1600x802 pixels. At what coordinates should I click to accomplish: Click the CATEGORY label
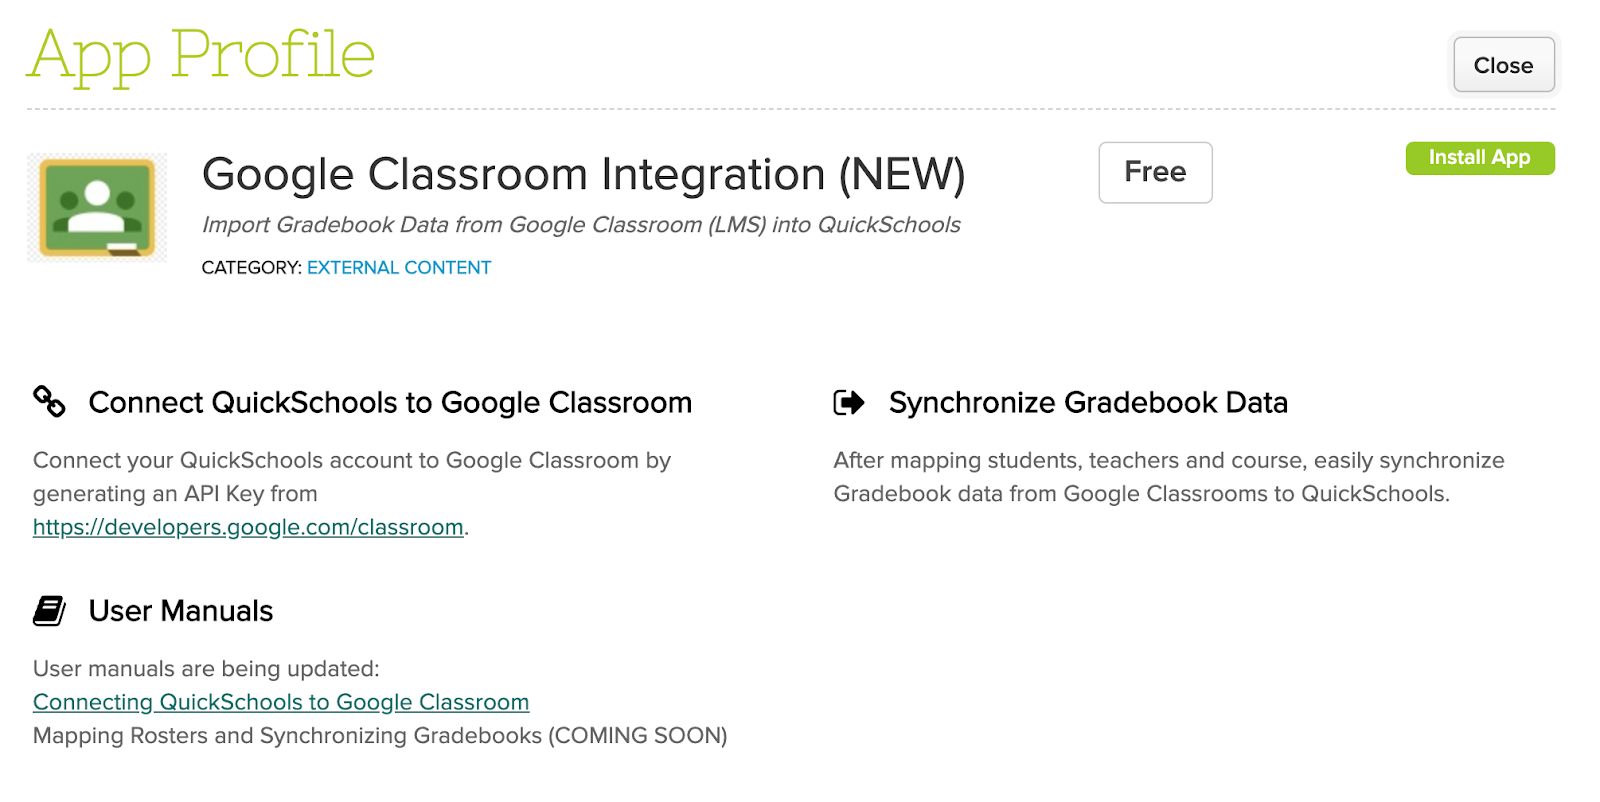[251, 268]
